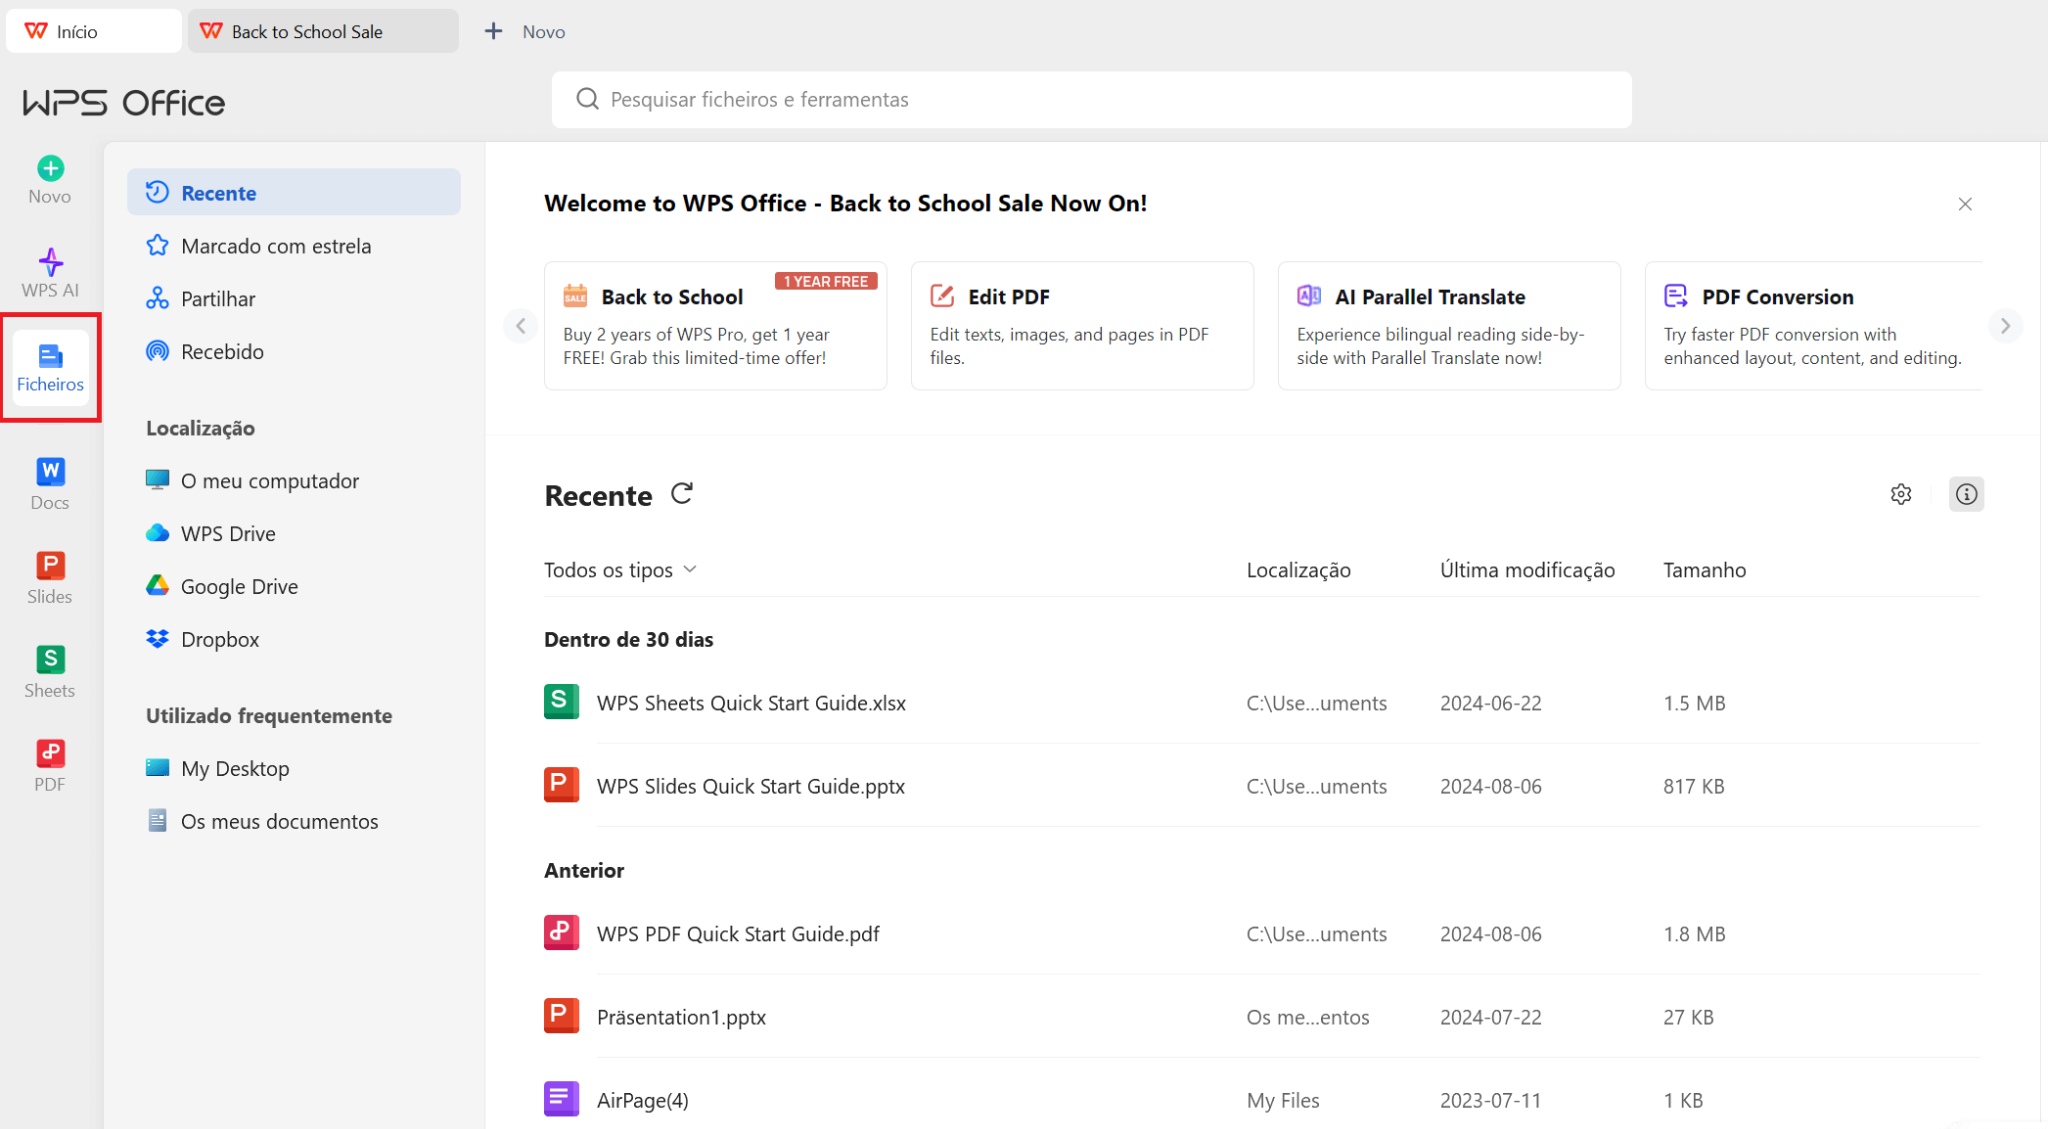Click the search files and tools field
The image size is (2048, 1129).
click(1091, 99)
